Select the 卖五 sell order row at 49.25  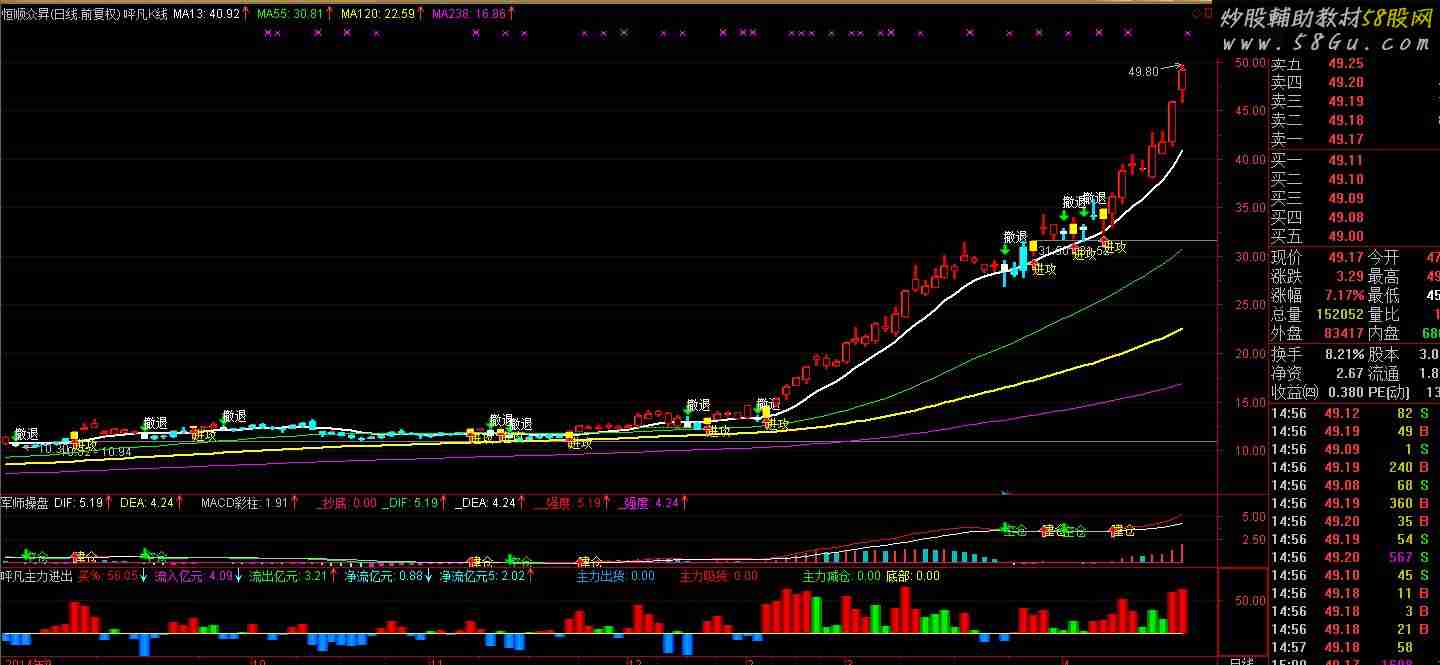tap(1355, 63)
